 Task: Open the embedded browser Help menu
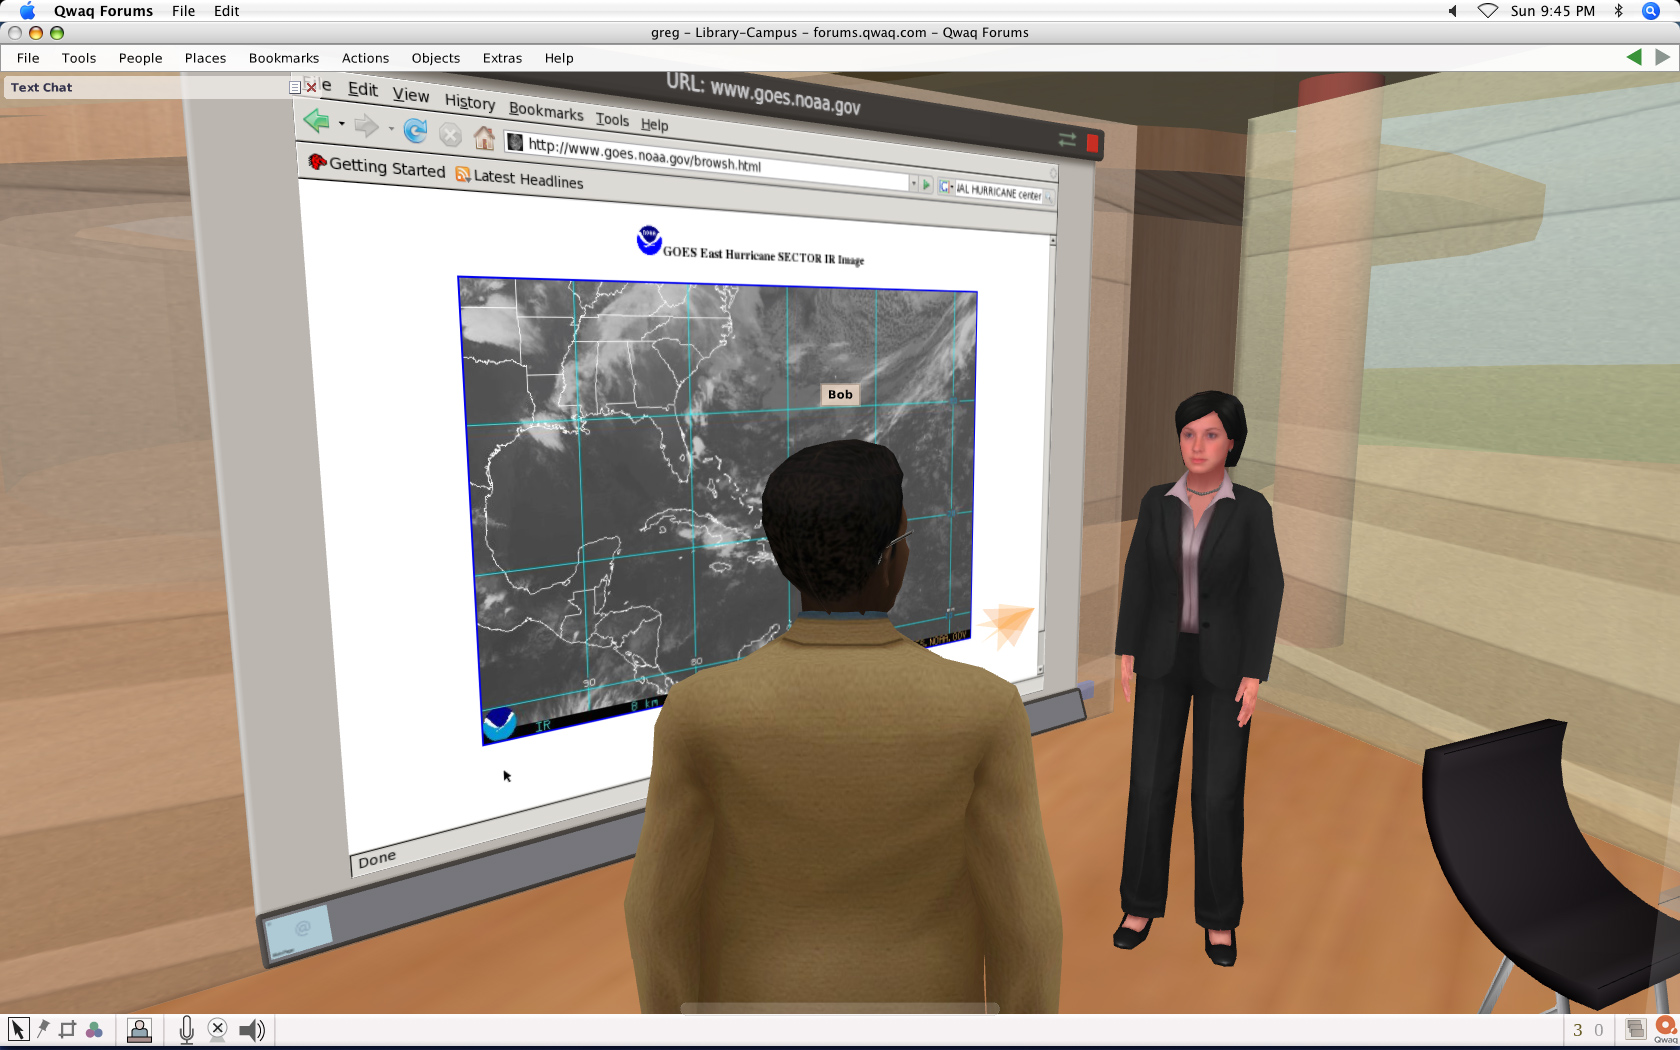click(654, 124)
